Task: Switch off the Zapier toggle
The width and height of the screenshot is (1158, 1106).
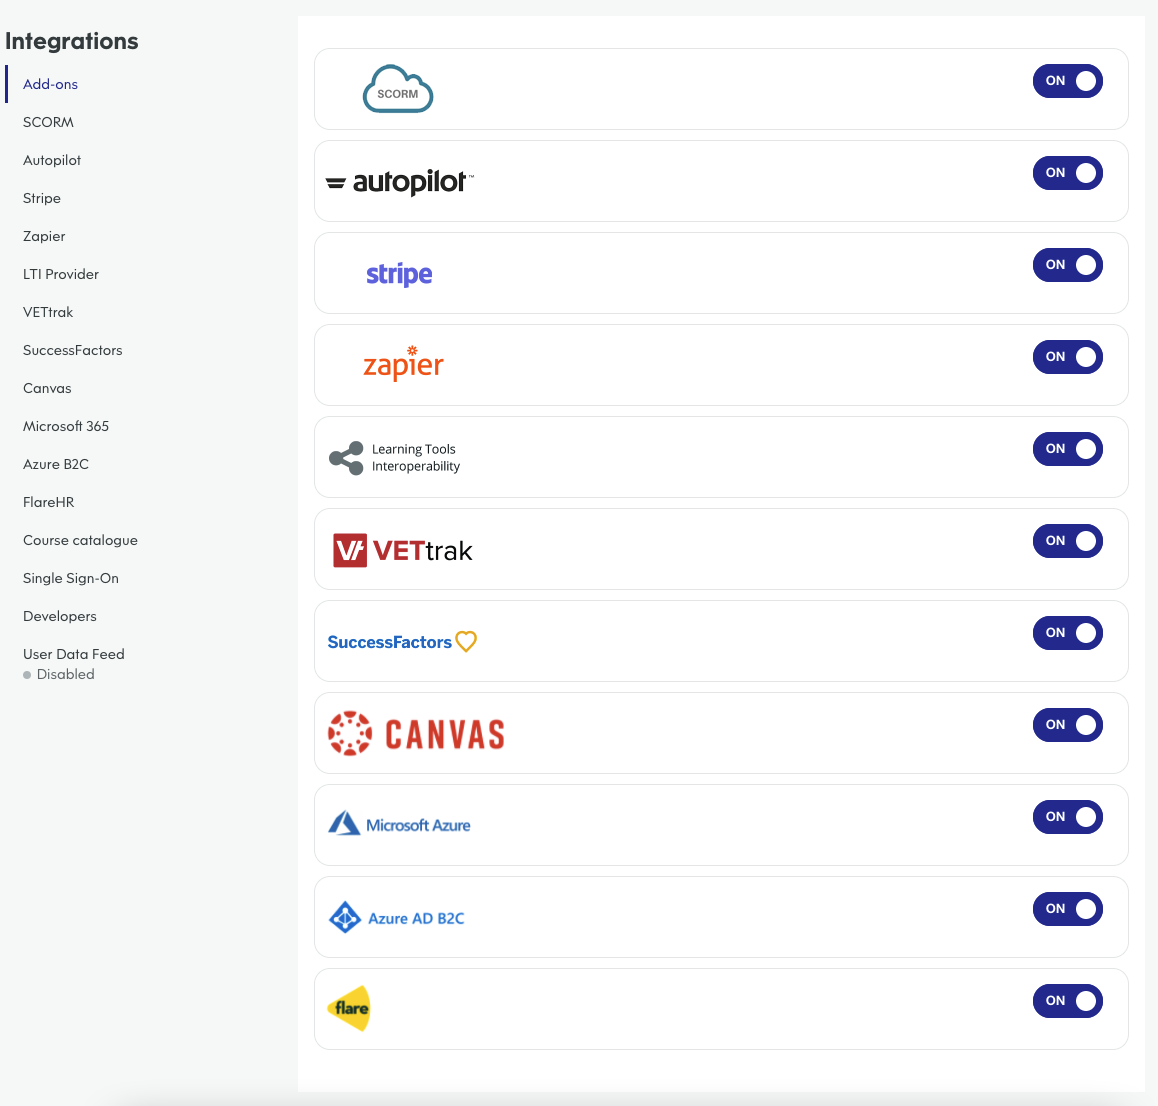Action: click(x=1067, y=357)
